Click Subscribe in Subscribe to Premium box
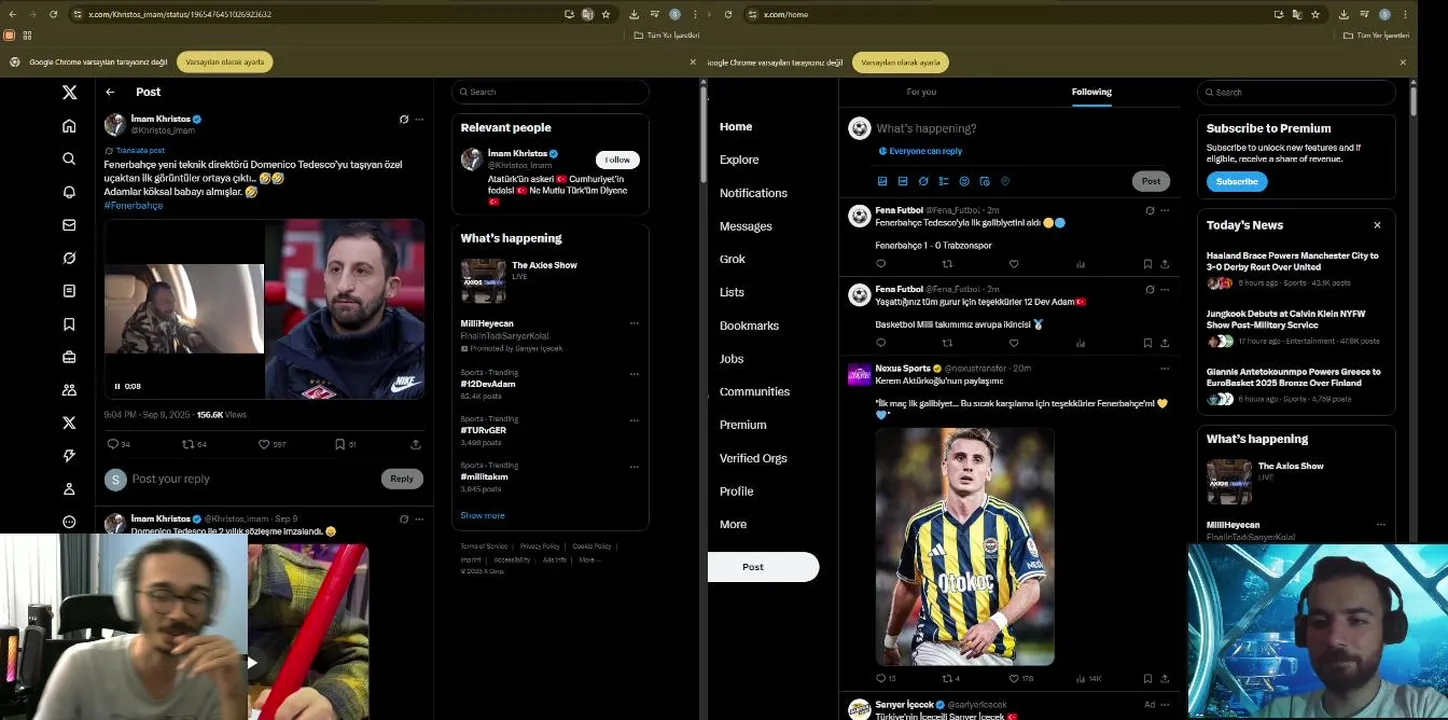The width and height of the screenshot is (1448, 720). tap(1236, 182)
